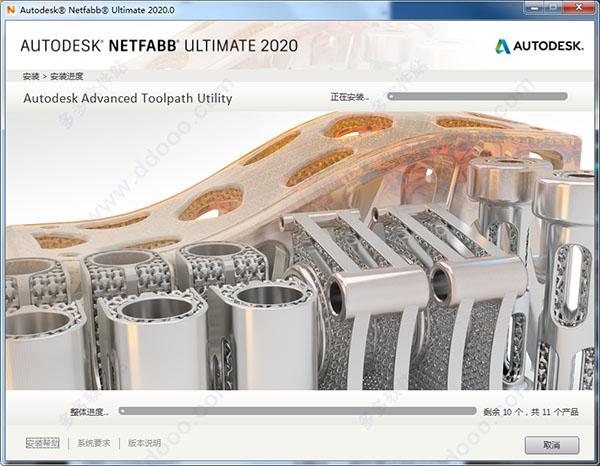
Task: Click the 安装 > 安装进度 breadcrumb text
Action: 53,76
